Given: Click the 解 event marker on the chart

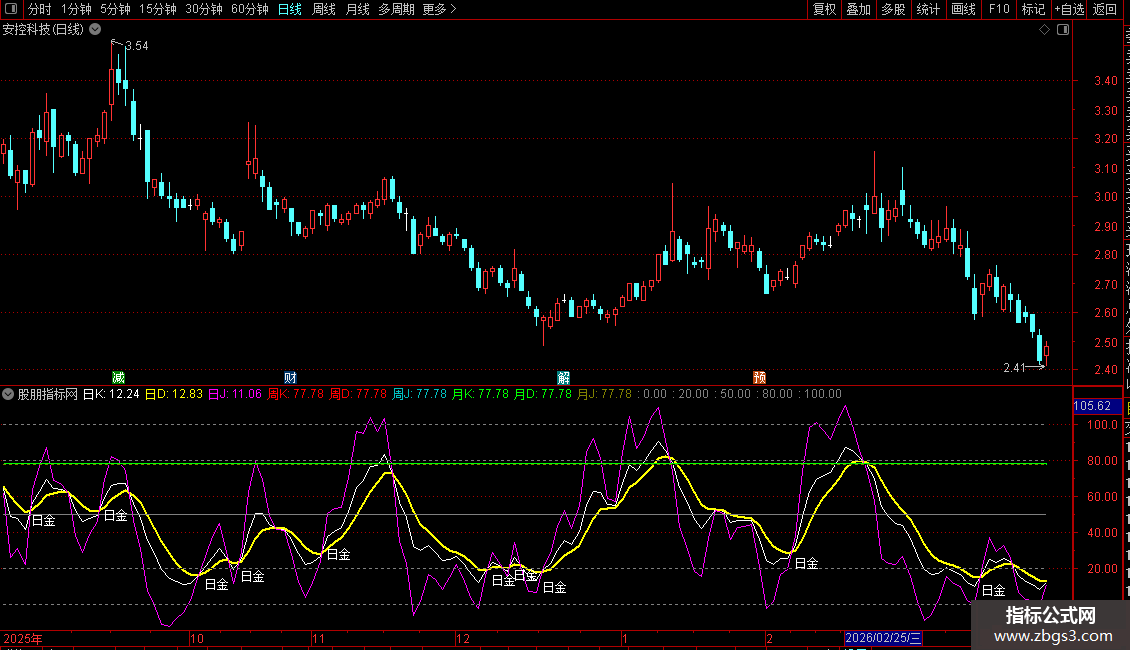Looking at the screenshot, I should [564, 377].
